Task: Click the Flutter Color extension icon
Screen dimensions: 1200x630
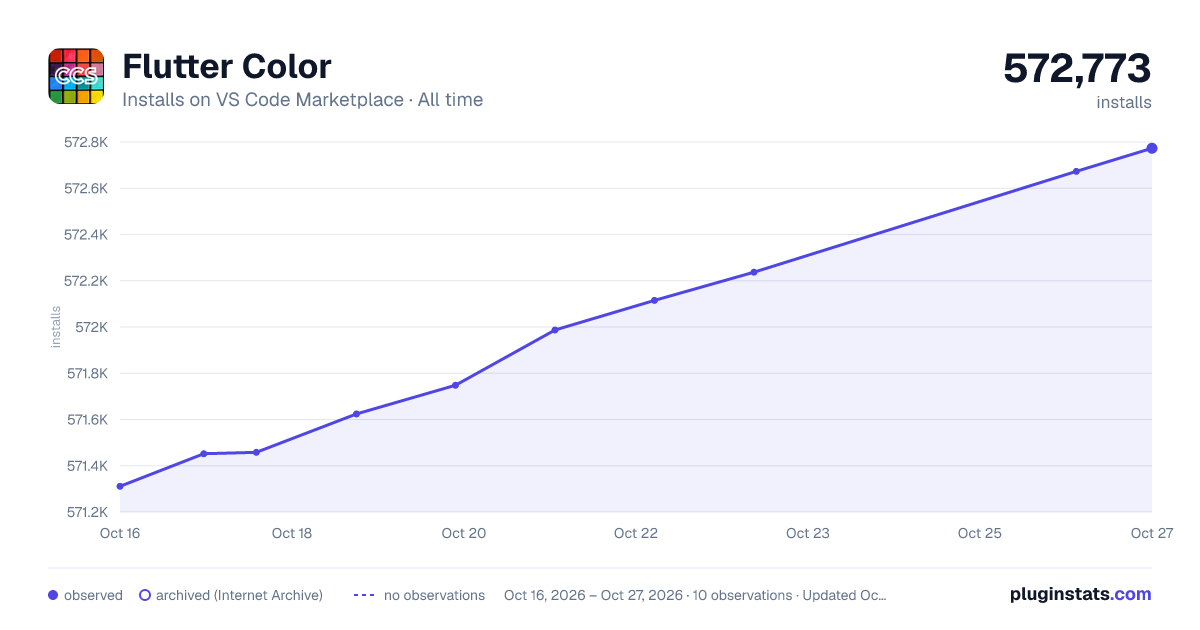Action: tap(76, 76)
